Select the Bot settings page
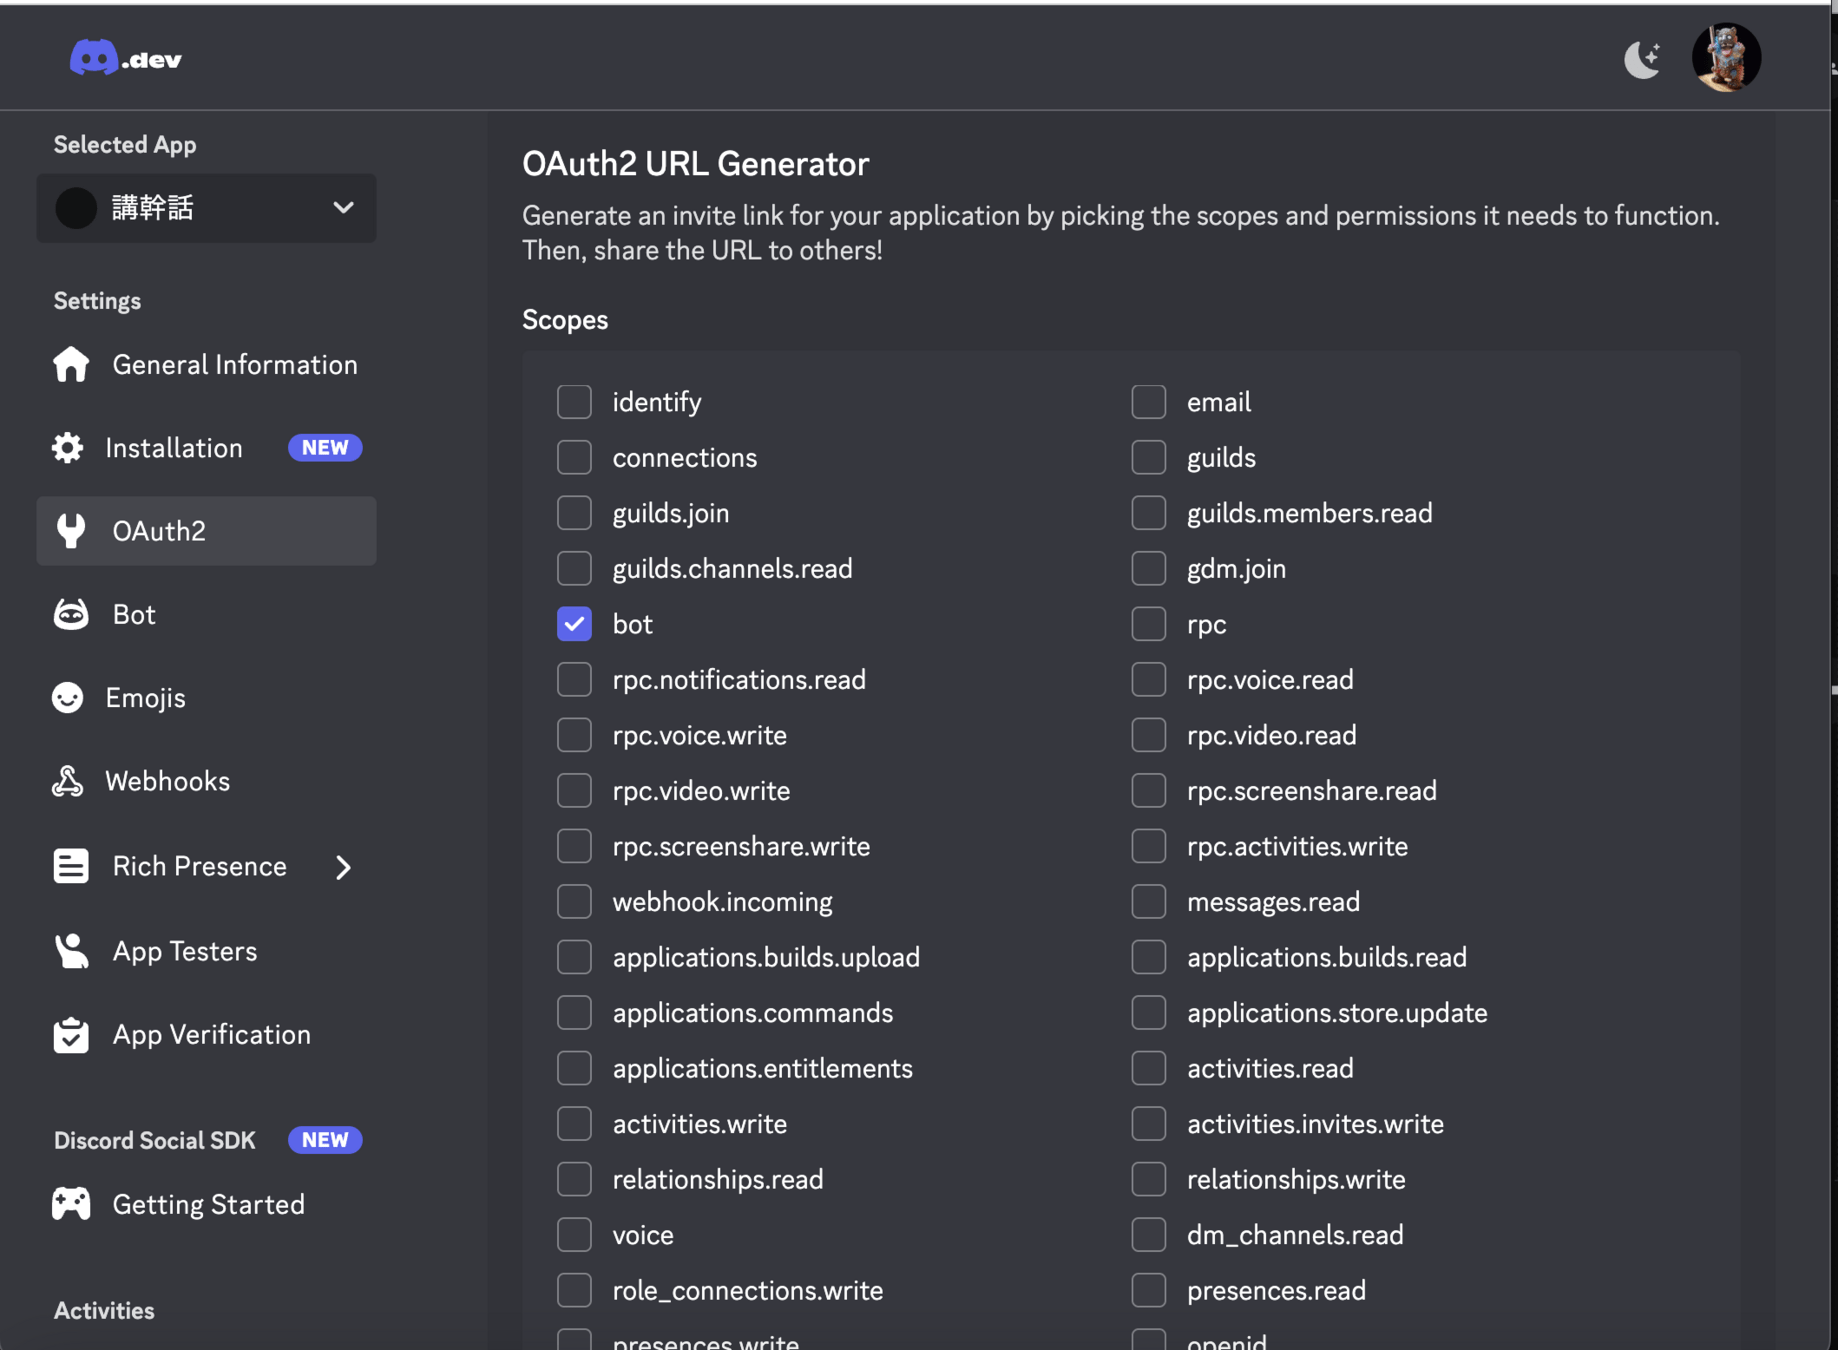 pyautogui.click(x=206, y=614)
